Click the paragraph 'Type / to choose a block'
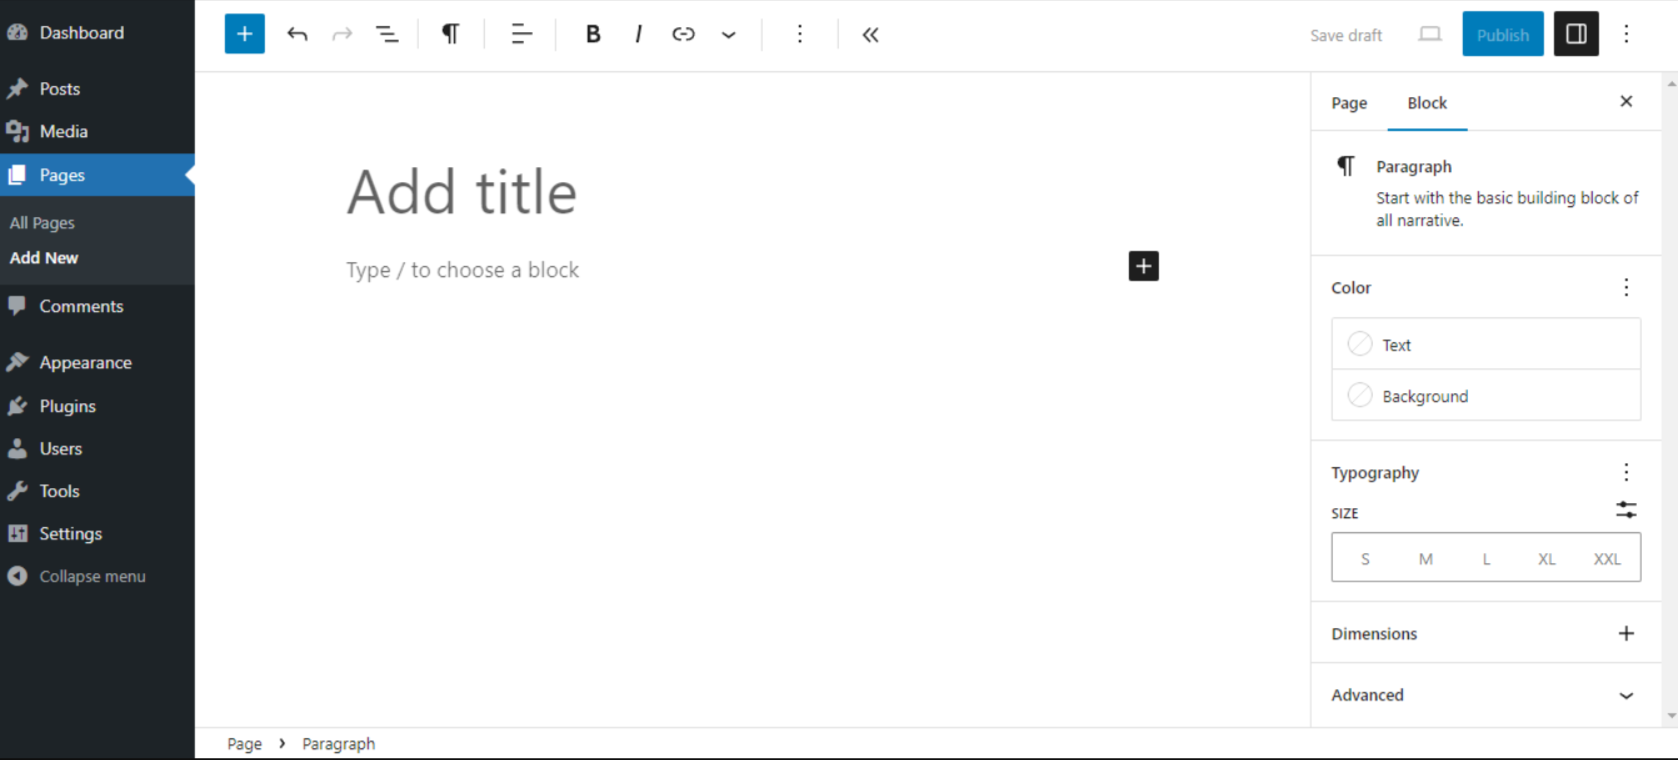This screenshot has height=760, width=1678. pos(462,270)
